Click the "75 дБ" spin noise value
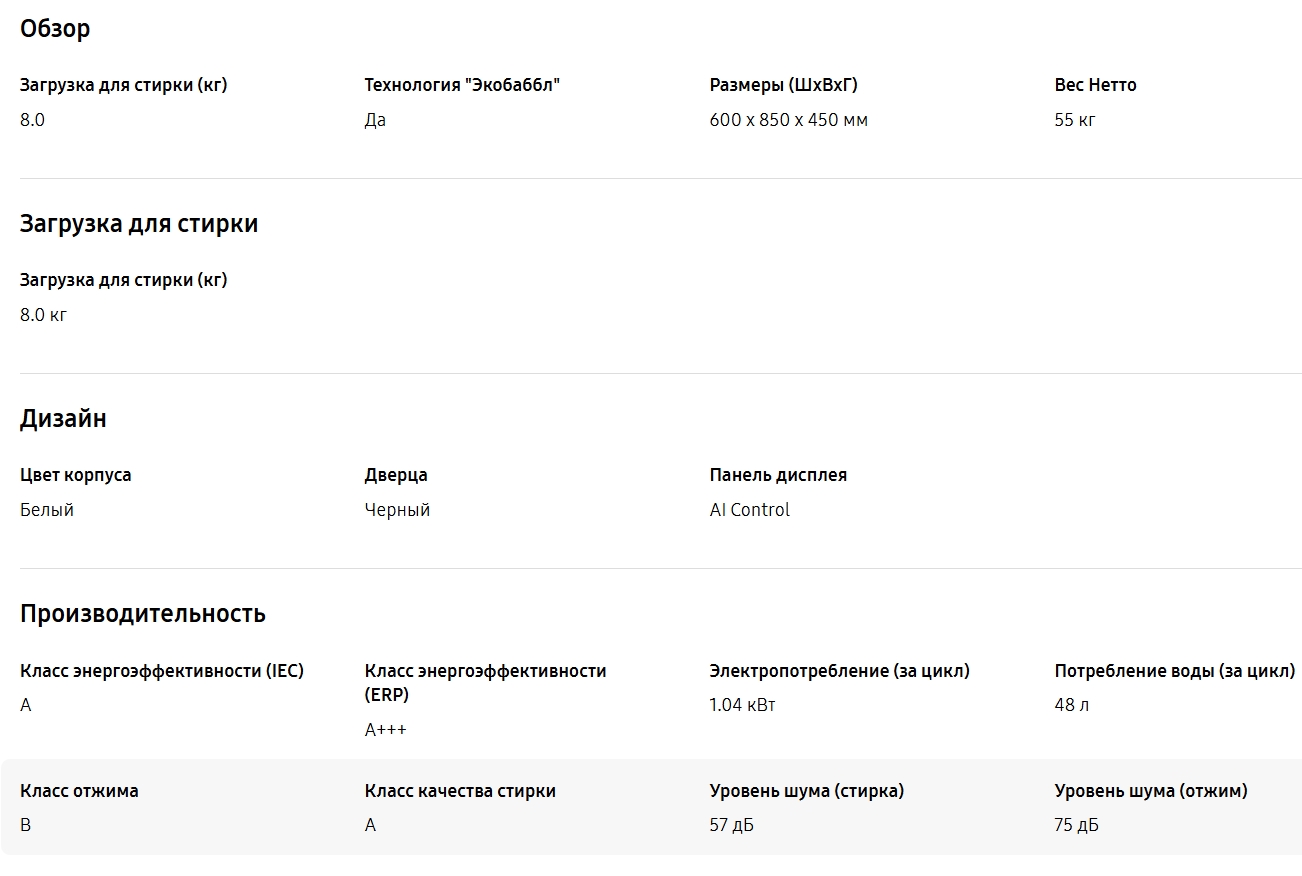 [x=1076, y=826]
